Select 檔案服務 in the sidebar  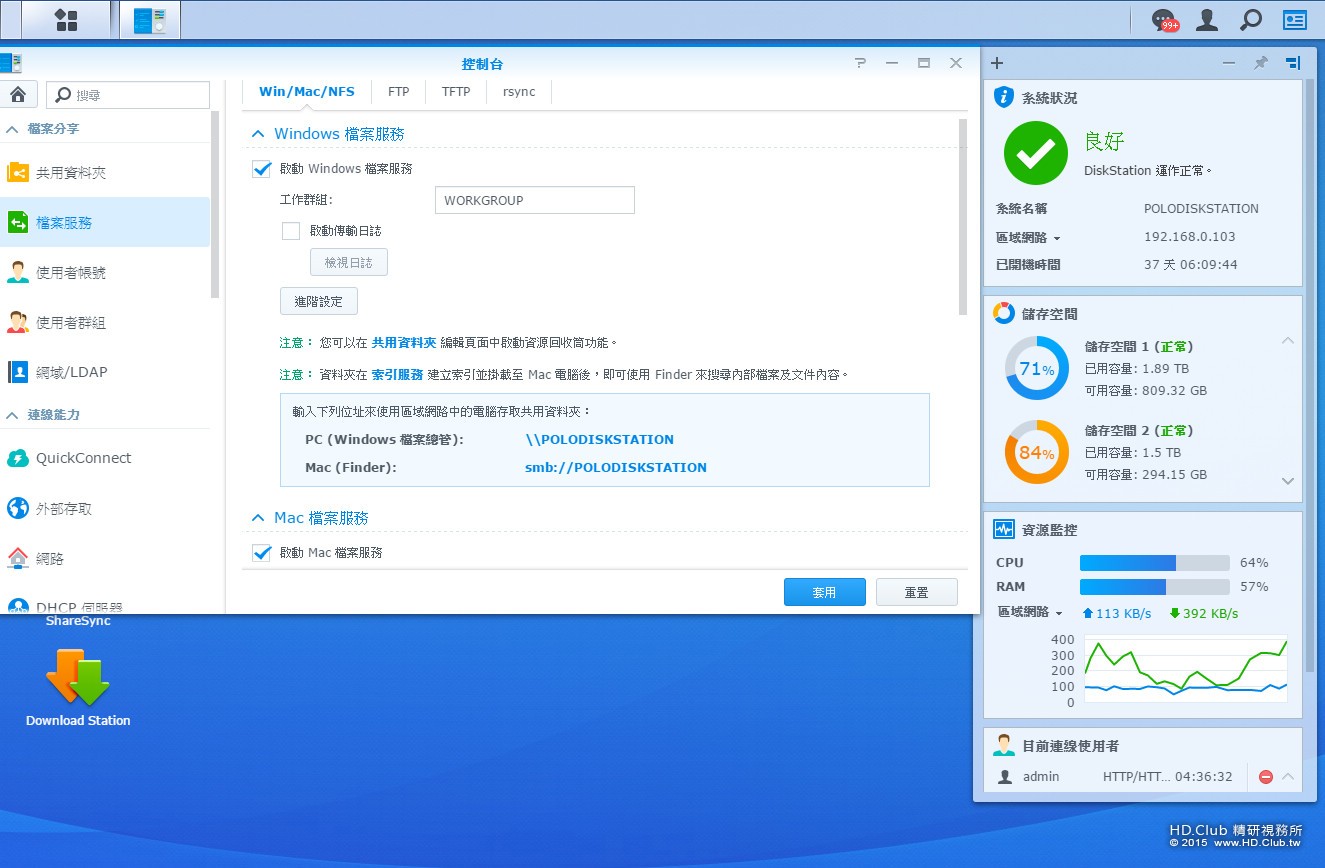tap(105, 222)
